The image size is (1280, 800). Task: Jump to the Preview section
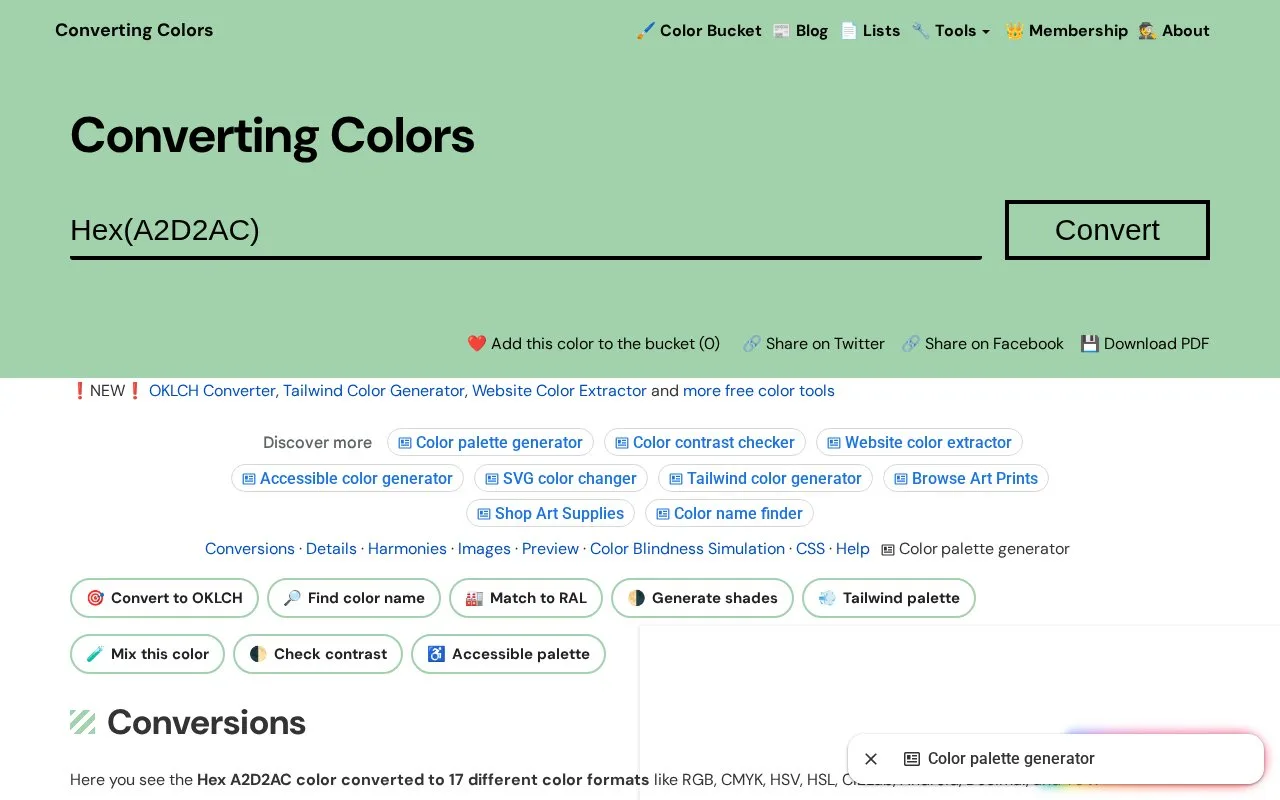tap(550, 549)
